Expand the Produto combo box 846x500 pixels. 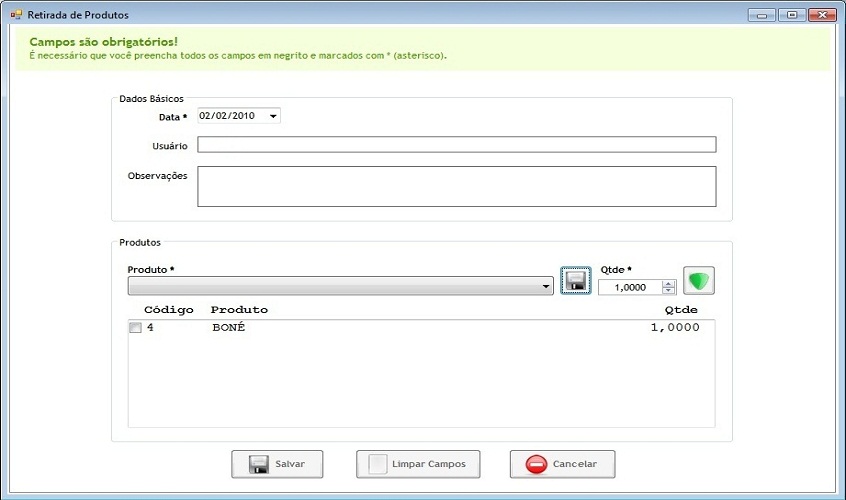(546, 286)
